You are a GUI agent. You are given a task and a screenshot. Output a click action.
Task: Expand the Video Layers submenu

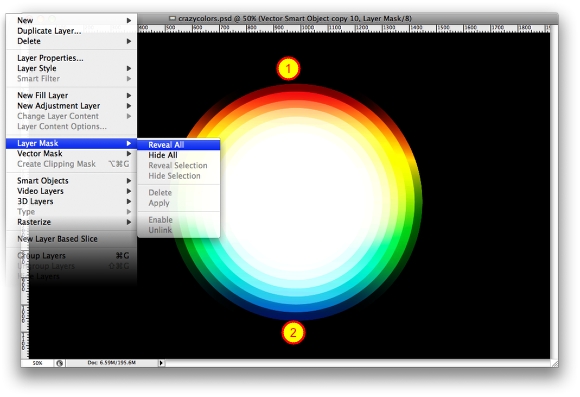tap(71, 191)
